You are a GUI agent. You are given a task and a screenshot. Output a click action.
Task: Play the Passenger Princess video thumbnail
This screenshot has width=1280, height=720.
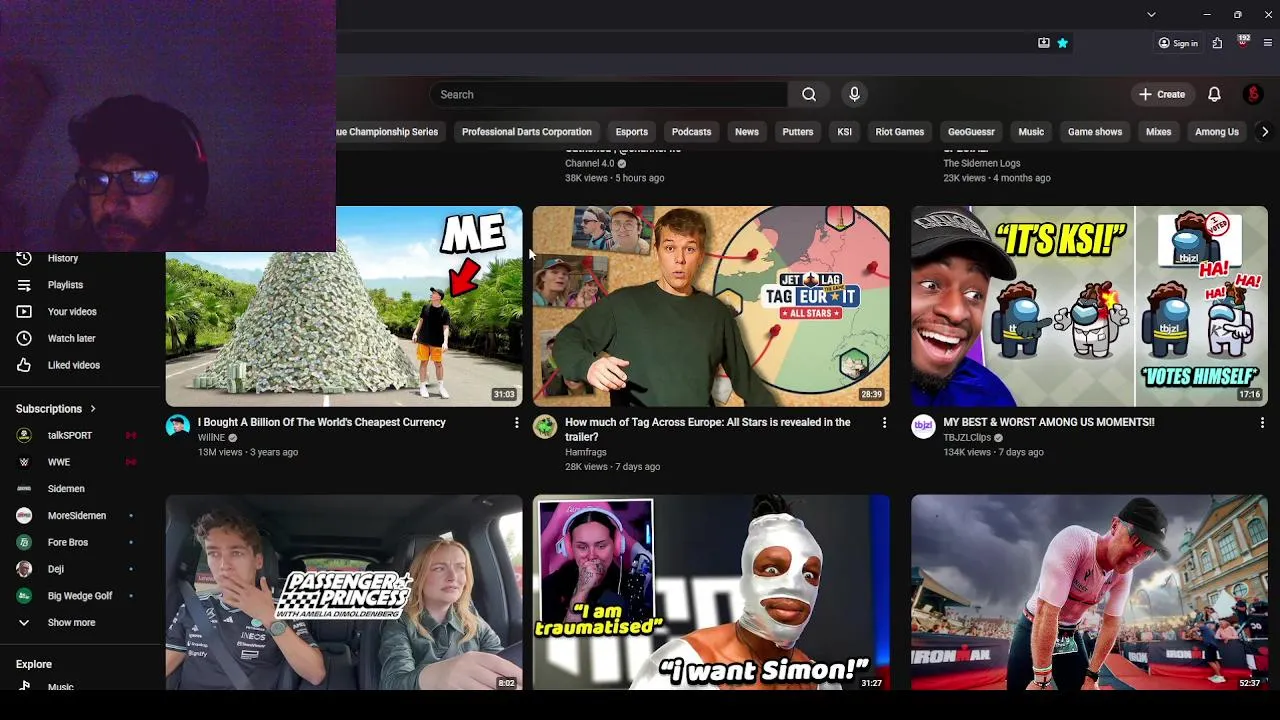tap(344, 592)
